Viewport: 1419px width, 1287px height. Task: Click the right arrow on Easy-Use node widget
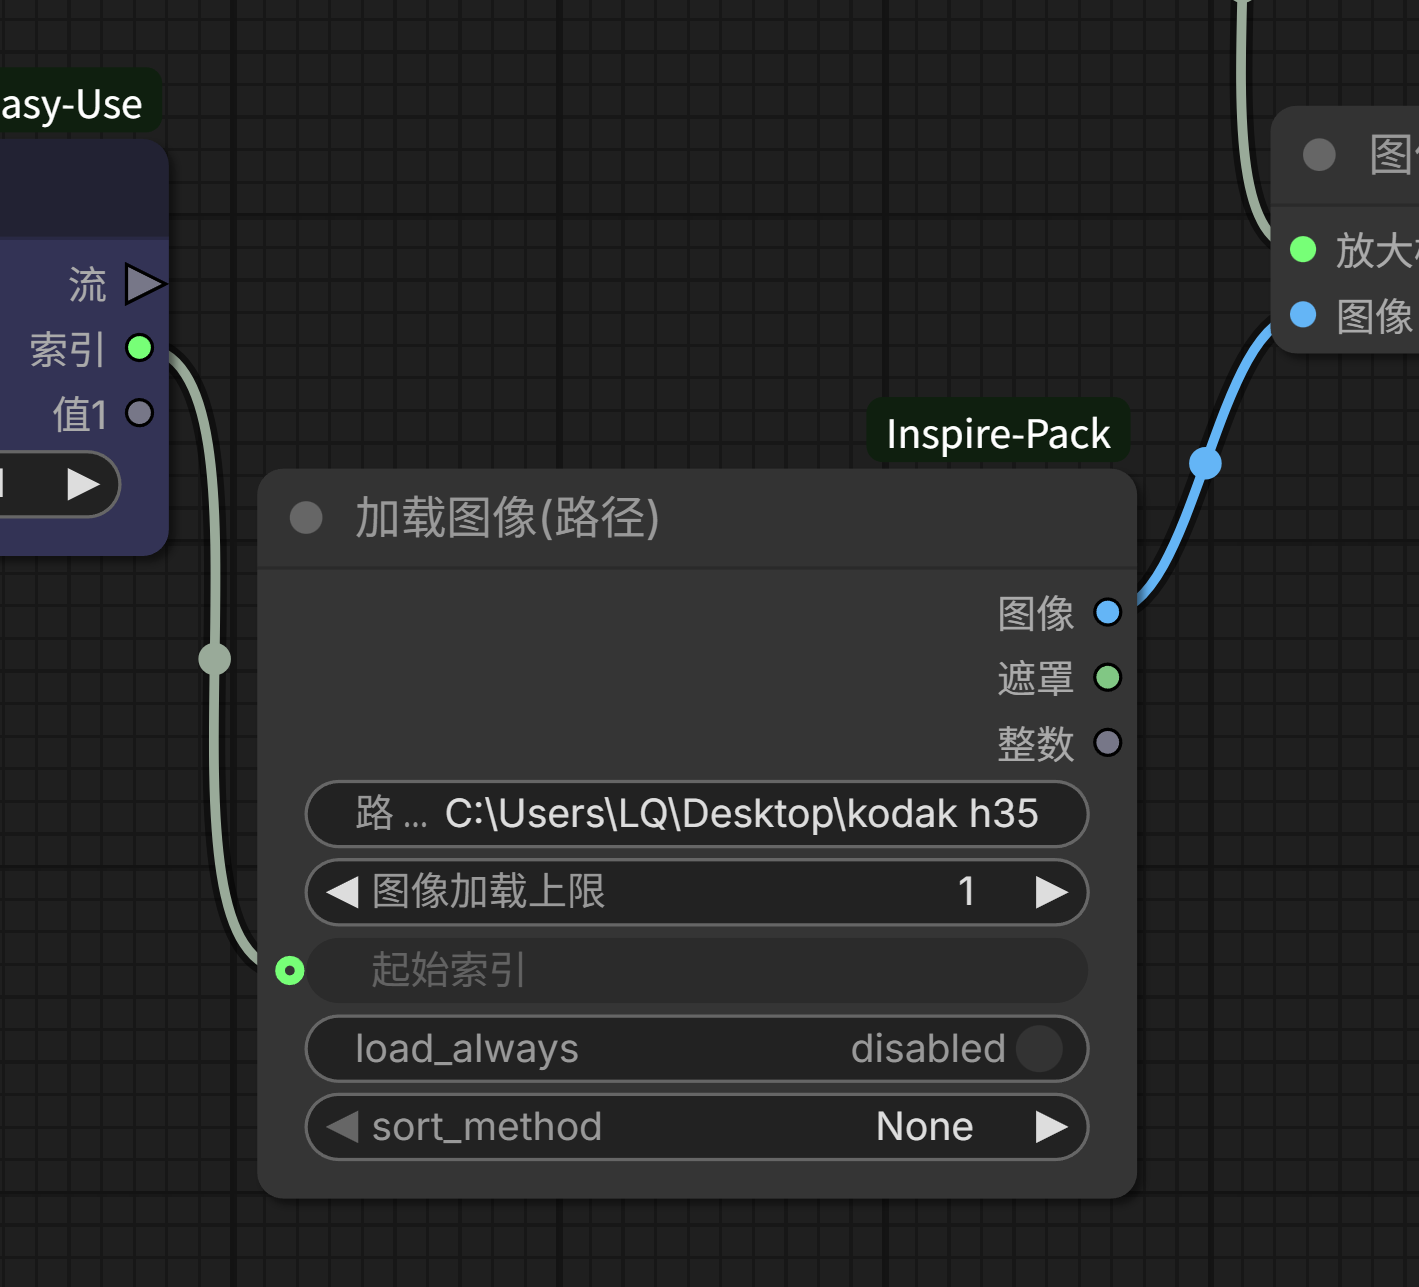(x=83, y=485)
